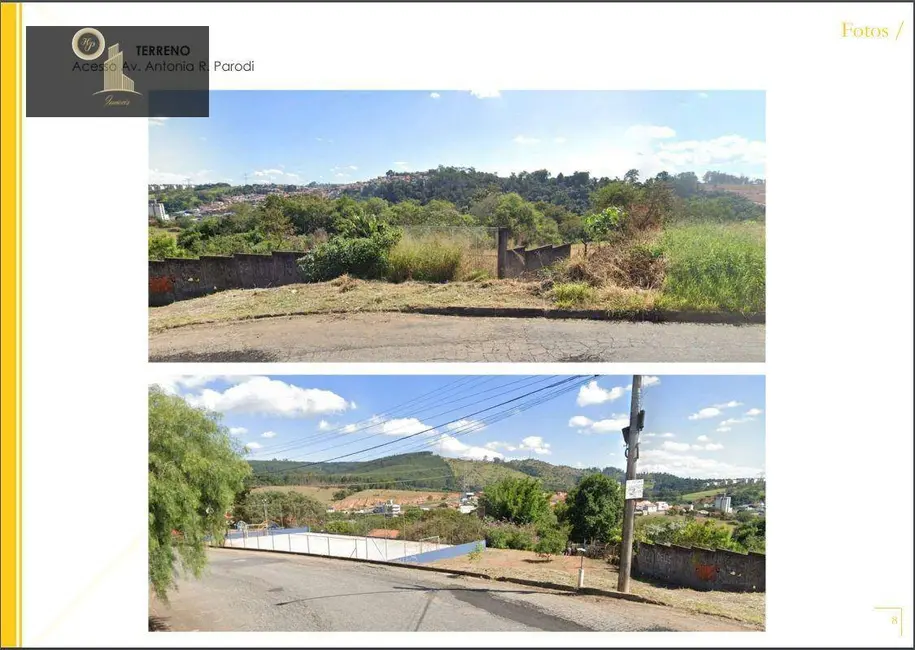The image size is (915, 650).
Task: Click the concrete gate post in top photo
Action: (x=502, y=253)
